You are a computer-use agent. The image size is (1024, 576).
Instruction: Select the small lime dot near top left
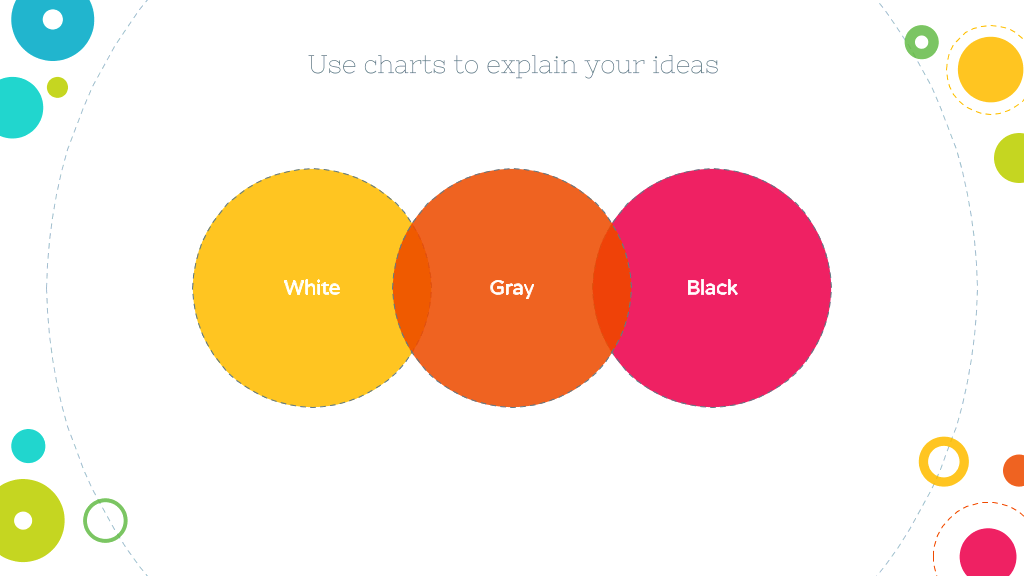click(57, 88)
